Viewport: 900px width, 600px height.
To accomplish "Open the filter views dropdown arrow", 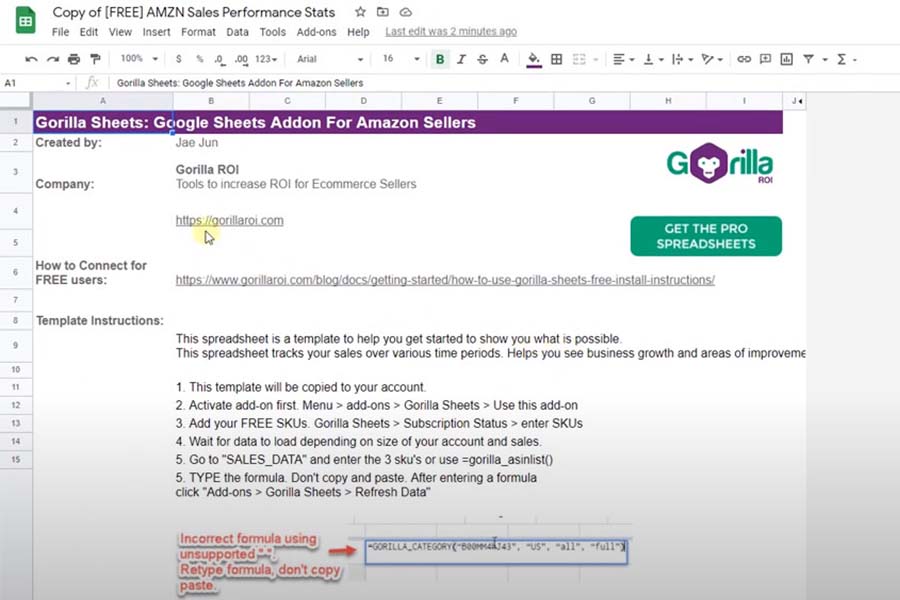I will [825, 60].
